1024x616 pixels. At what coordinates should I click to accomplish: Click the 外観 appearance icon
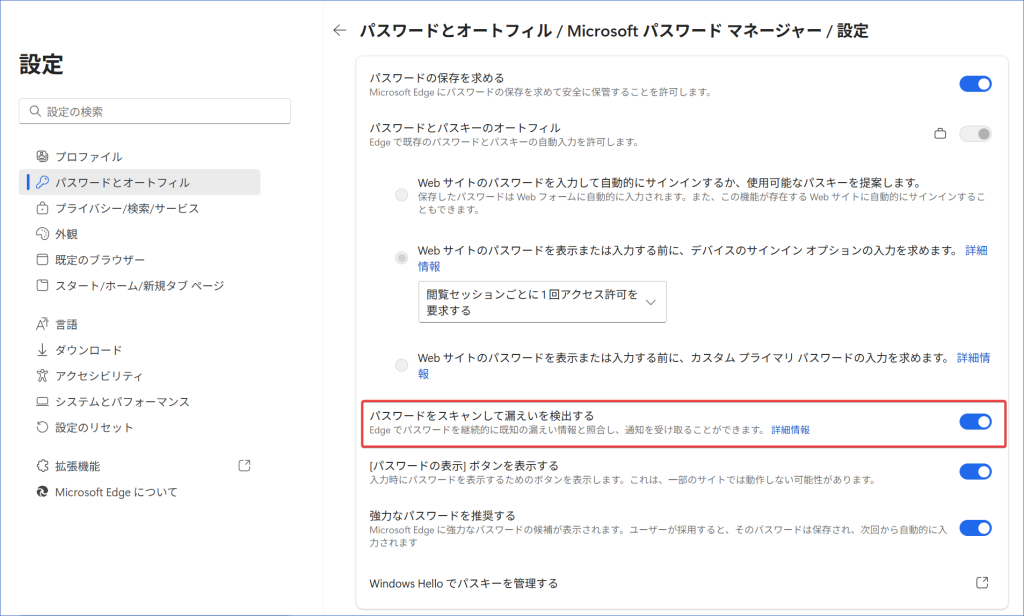point(42,234)
